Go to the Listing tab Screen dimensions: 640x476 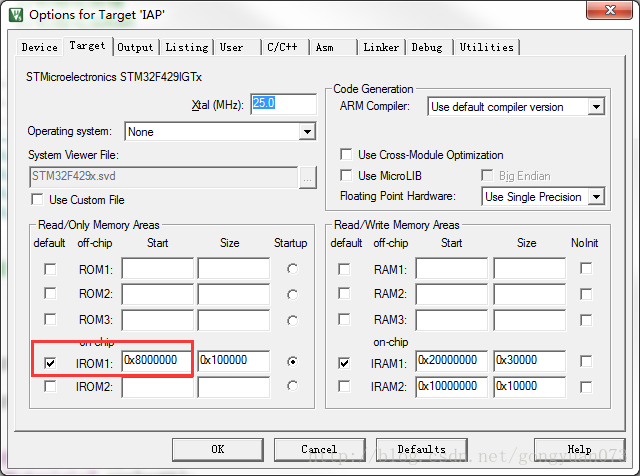click(187, 47)
